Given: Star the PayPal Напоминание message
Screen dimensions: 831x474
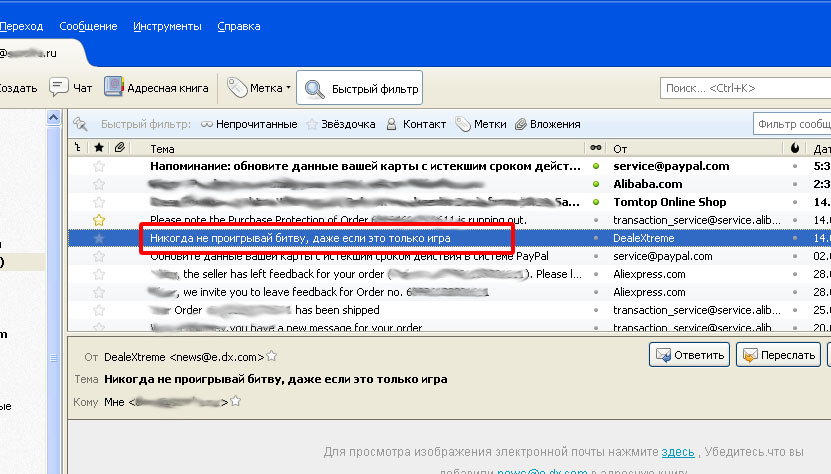Looking at the screenshot, I should pyautogui.click(x=99, y=166).
